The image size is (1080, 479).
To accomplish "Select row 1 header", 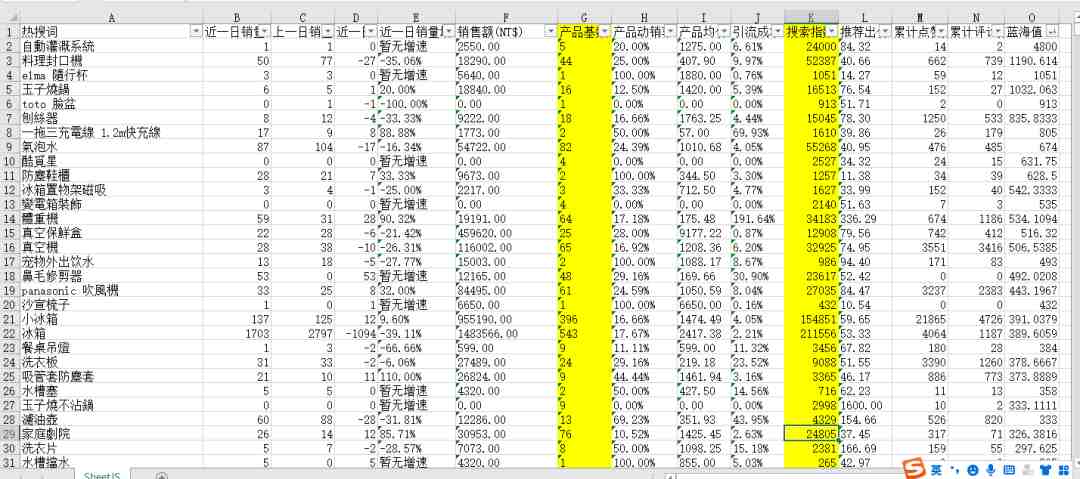I will pos(10,32).
